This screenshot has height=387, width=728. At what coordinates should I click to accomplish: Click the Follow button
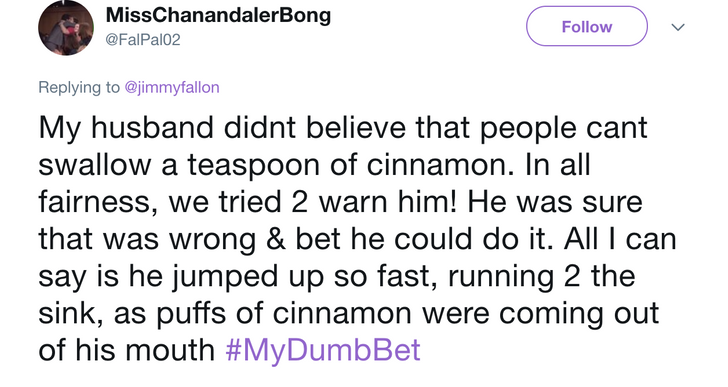[x=586, y=26]
